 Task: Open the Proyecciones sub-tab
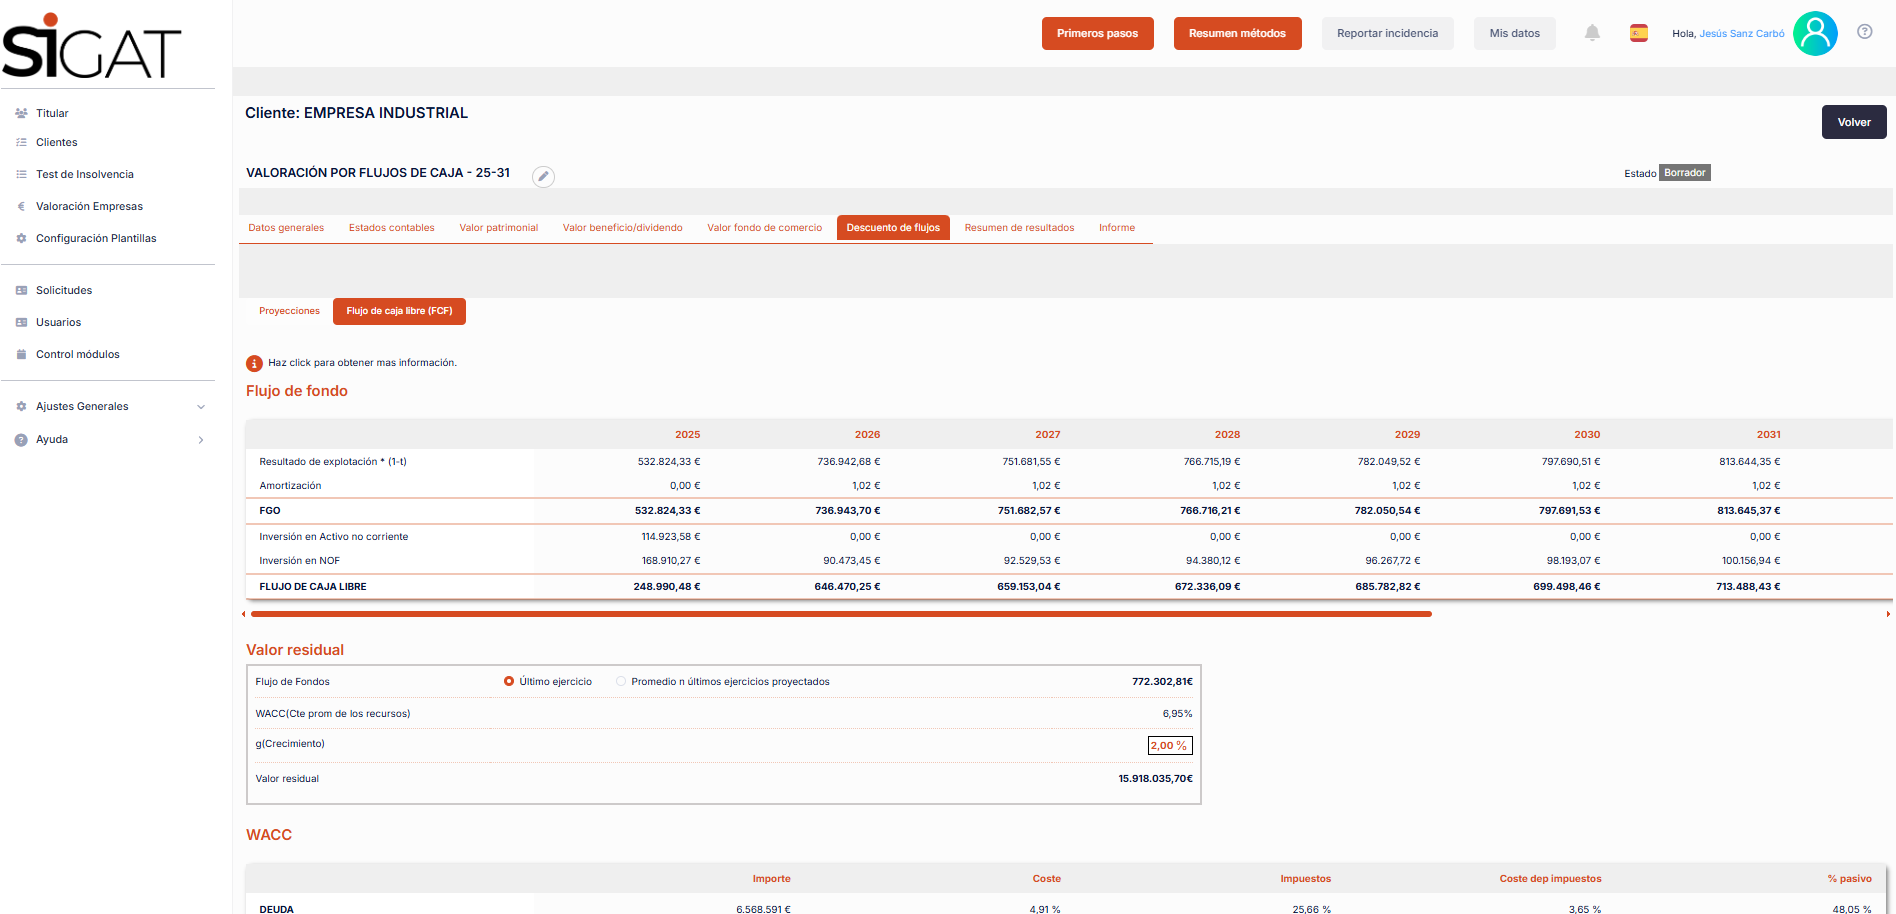pos(289,311)
